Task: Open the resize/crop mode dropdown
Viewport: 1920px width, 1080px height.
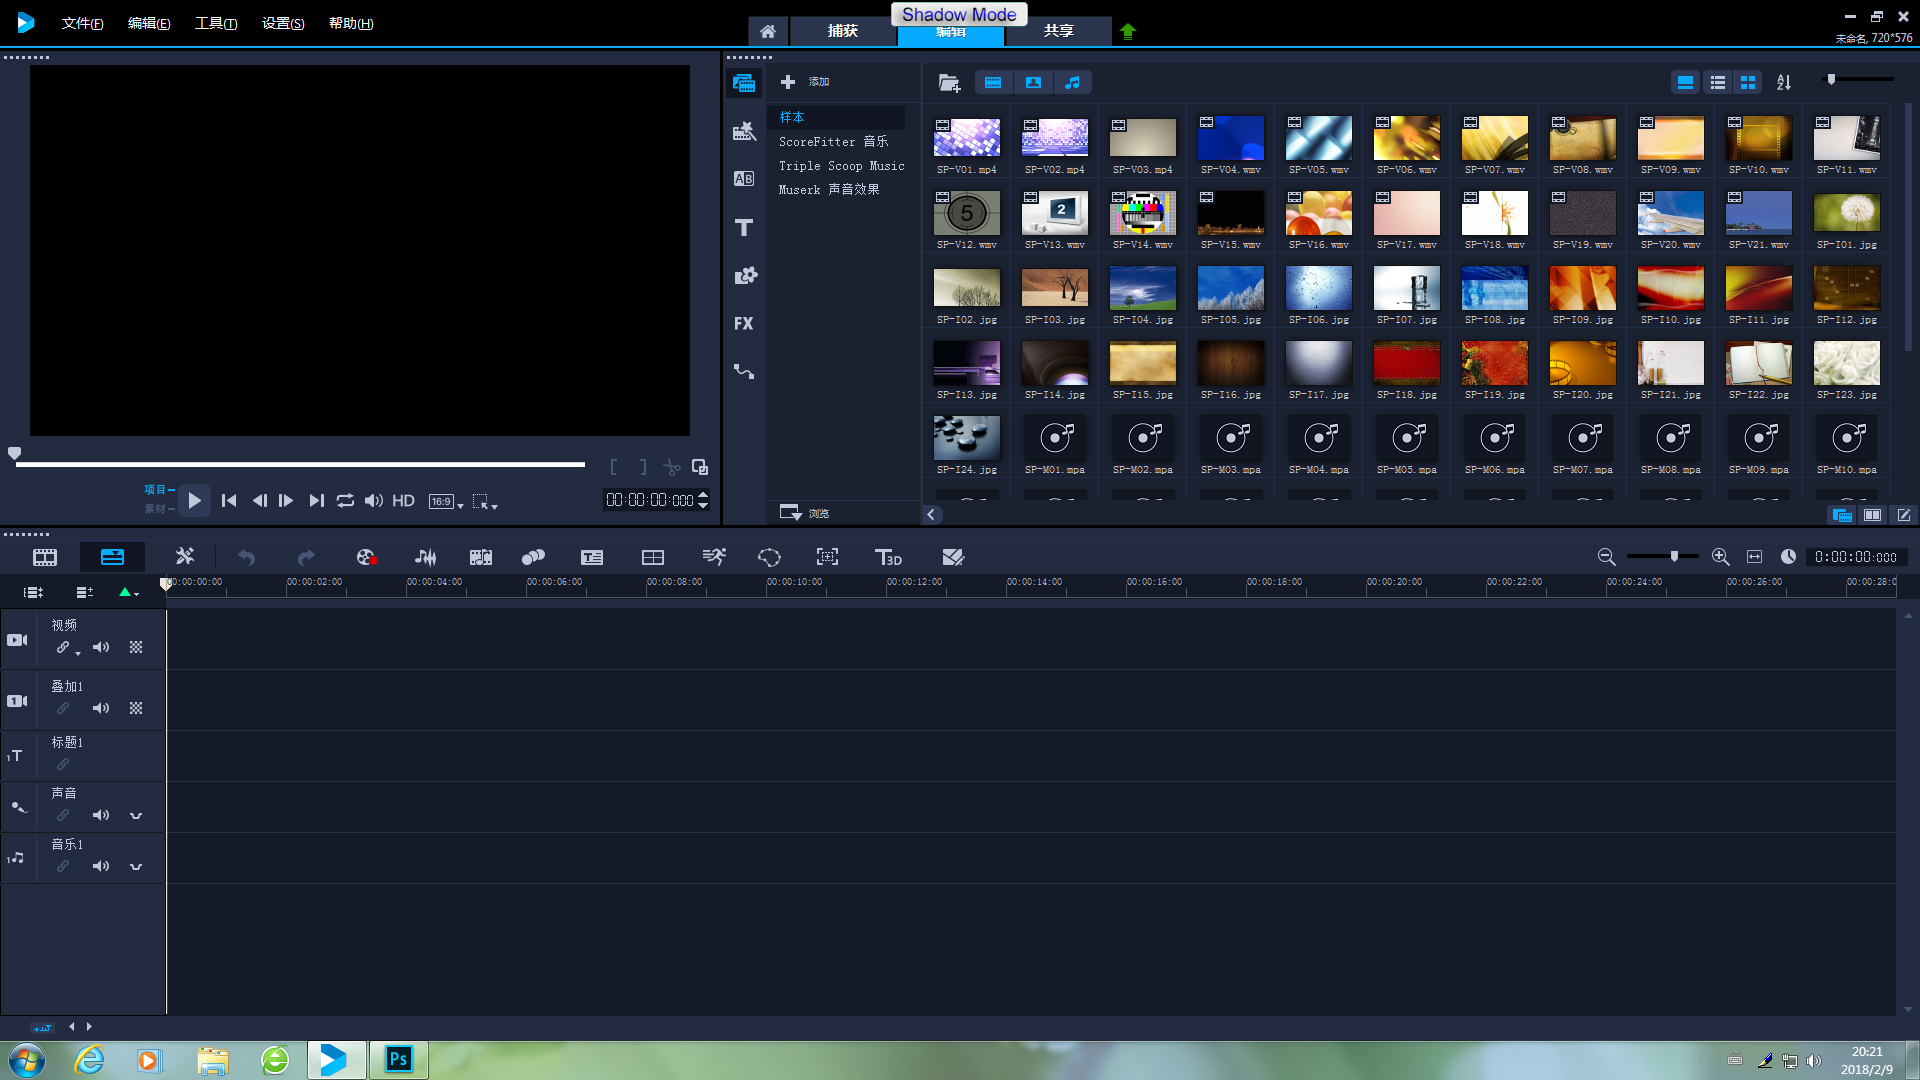Action: [485, 502]
